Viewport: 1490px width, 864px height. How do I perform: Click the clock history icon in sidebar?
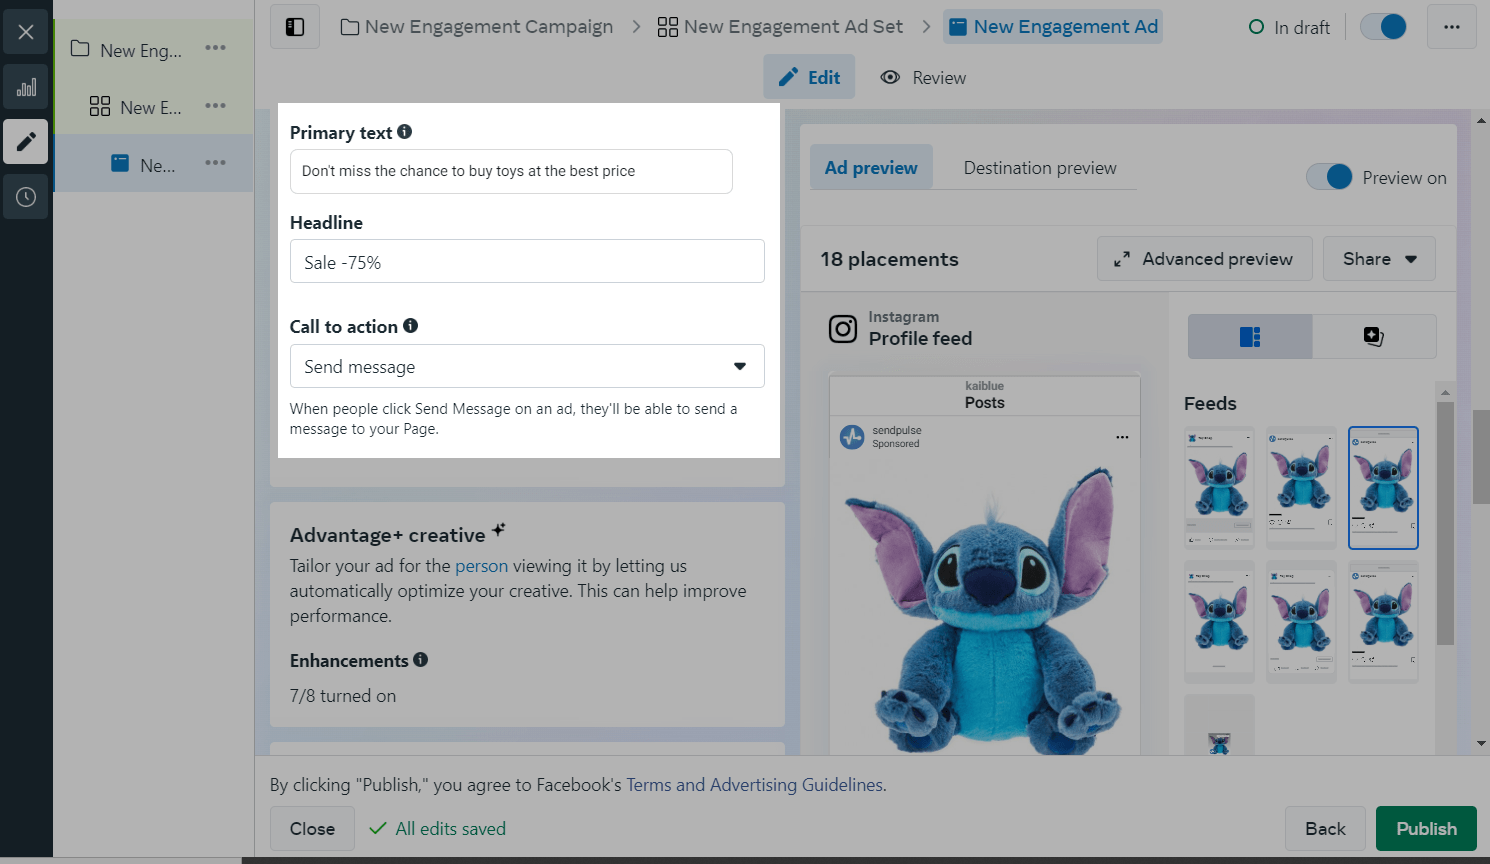pyautogui.click(x=26, y=197)
